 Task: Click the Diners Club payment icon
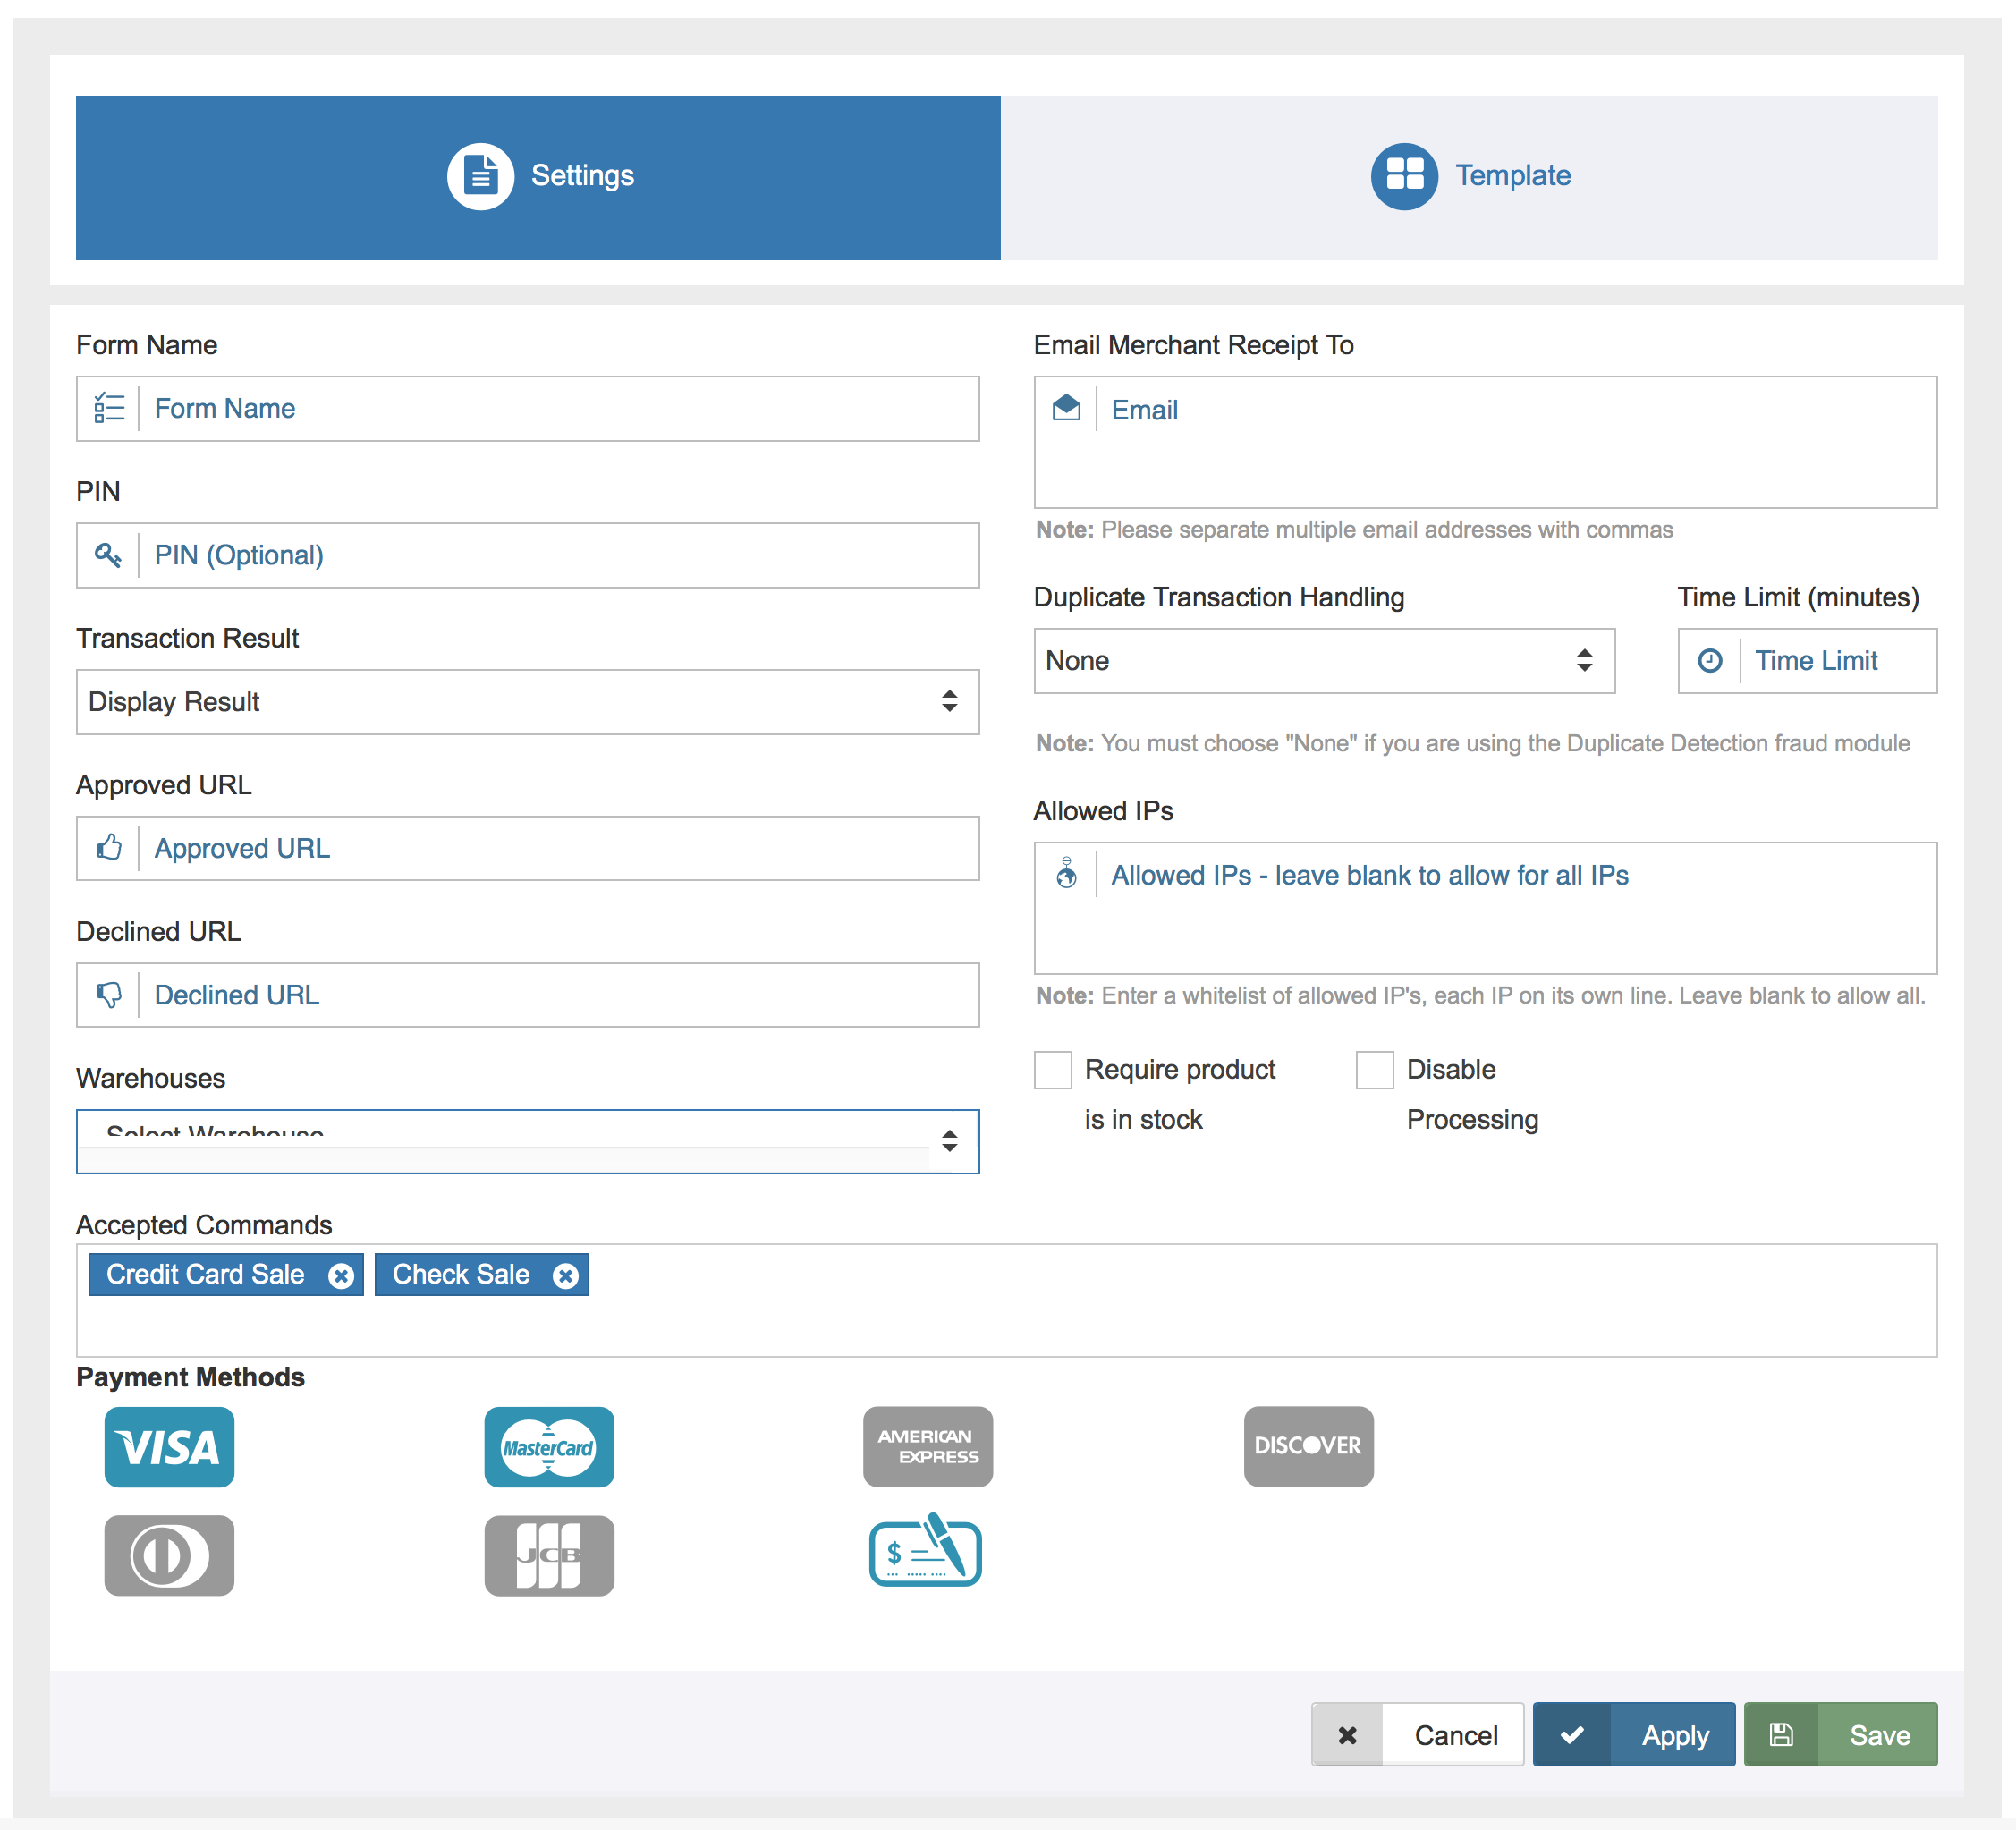[x=168, y=1555]
